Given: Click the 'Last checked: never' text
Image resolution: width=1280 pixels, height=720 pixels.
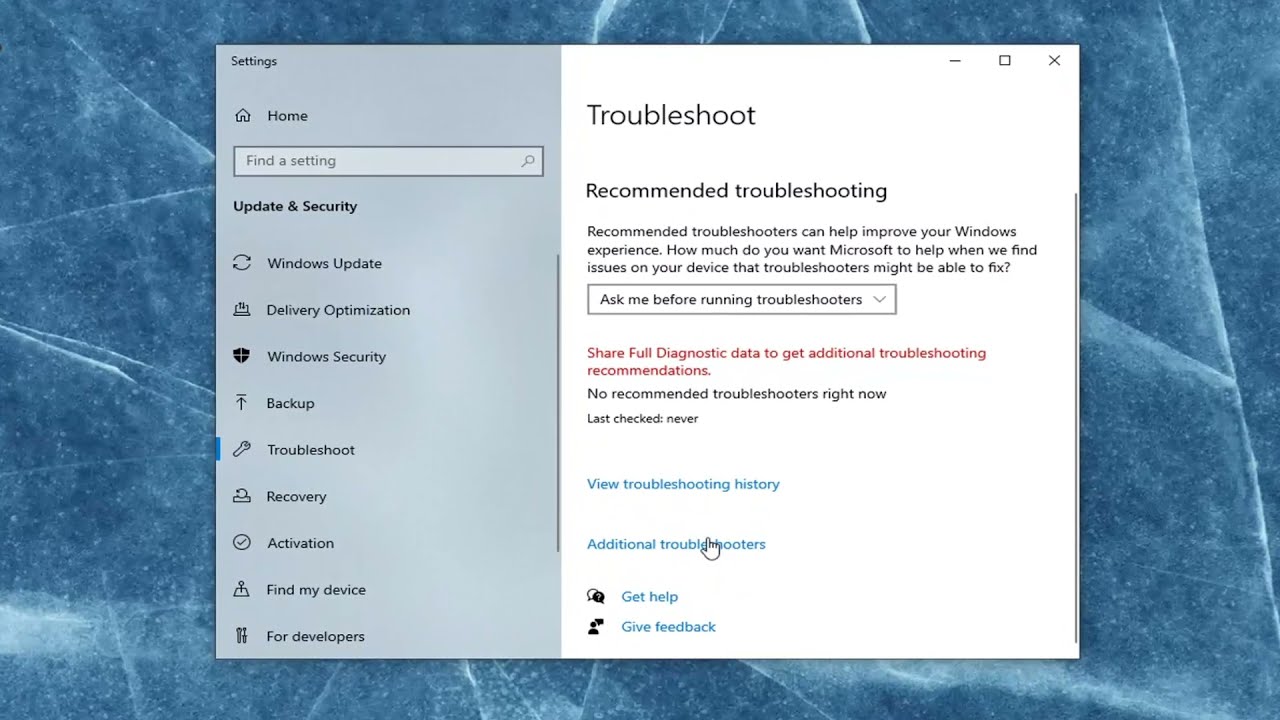Looking at the screenshot, I should [x=642, y=419].
